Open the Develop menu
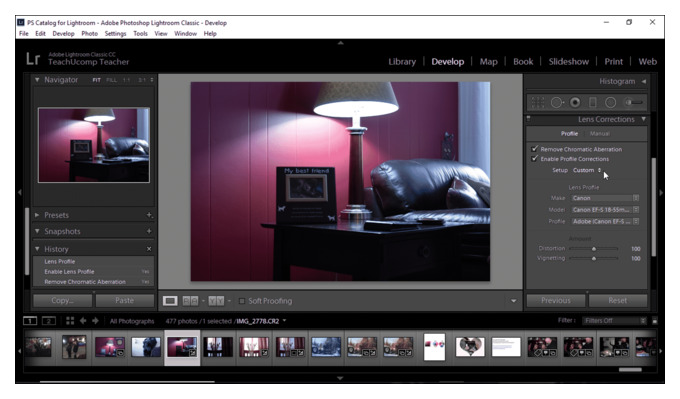Viewport: 680px width, 399px height. (63, 33)
